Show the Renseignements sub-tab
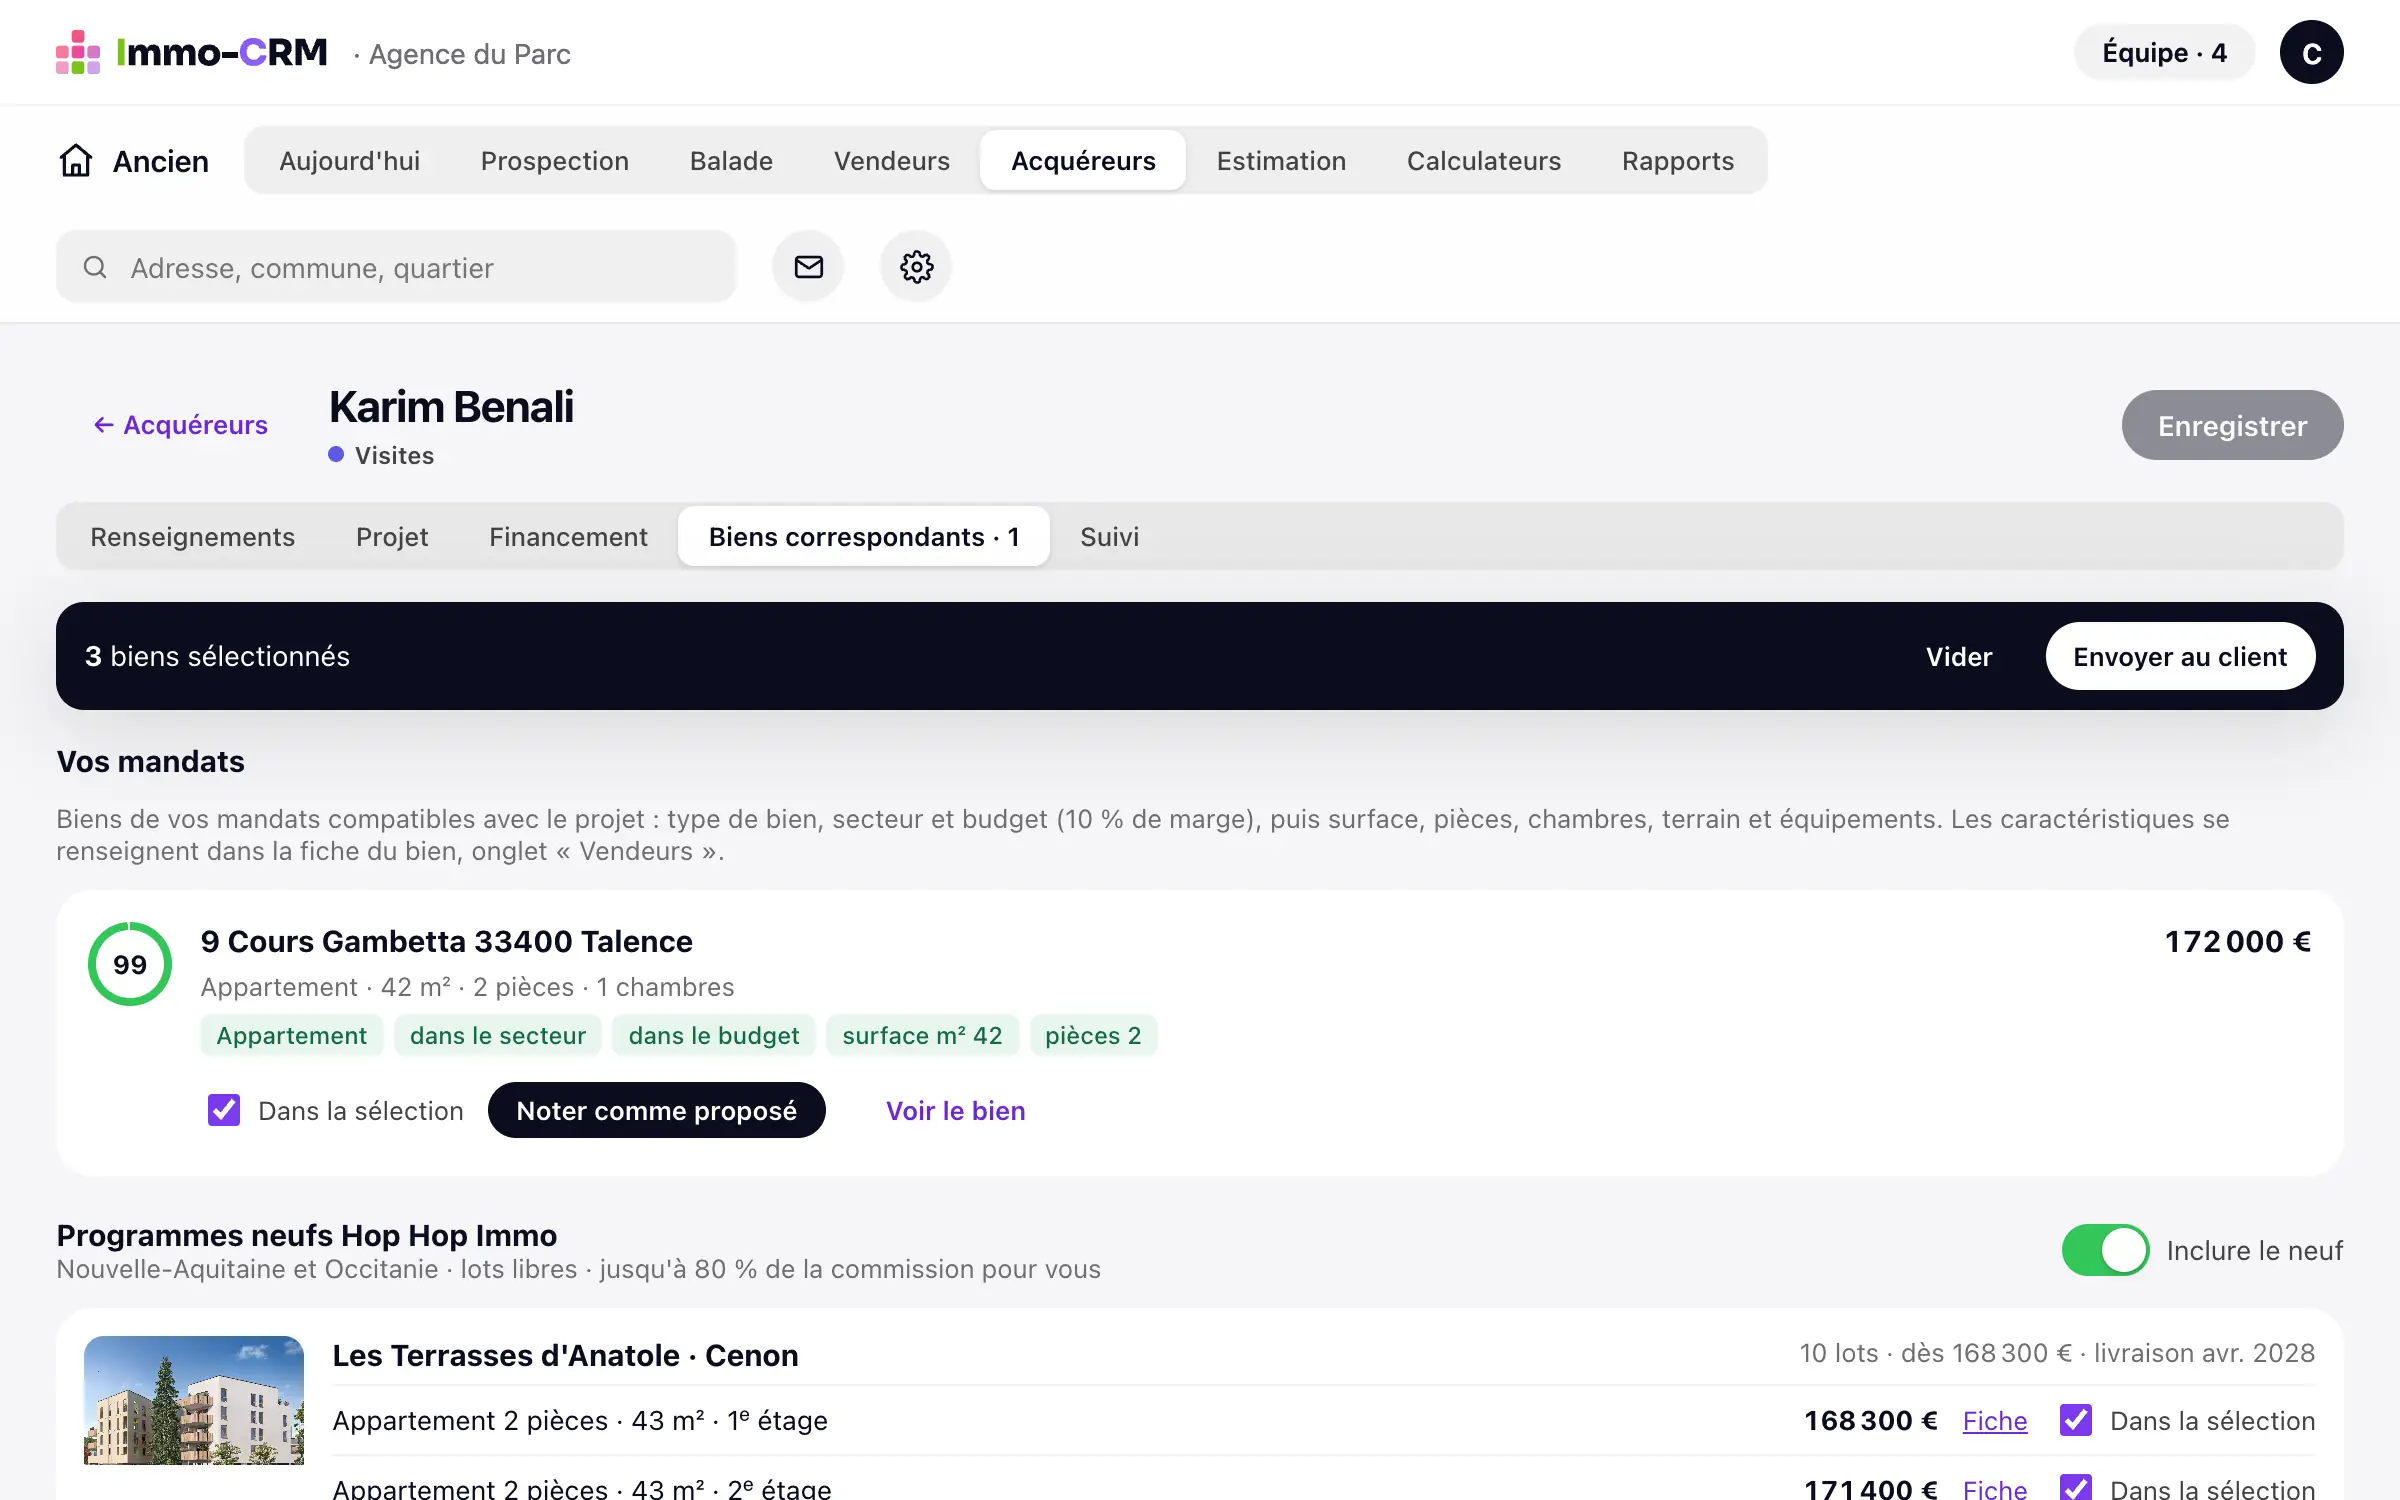This screenshot has width=2400, height=1500. click(193, 537)
